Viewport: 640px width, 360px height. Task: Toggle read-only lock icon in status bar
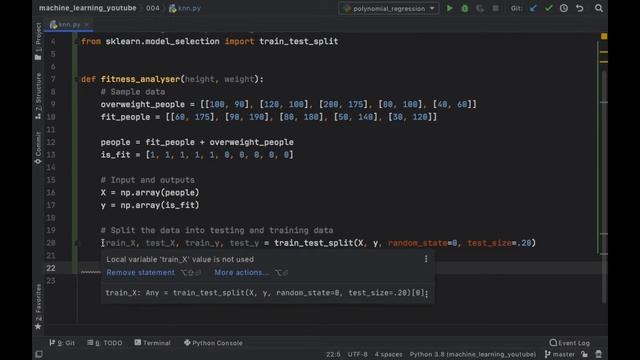(584, 354)
